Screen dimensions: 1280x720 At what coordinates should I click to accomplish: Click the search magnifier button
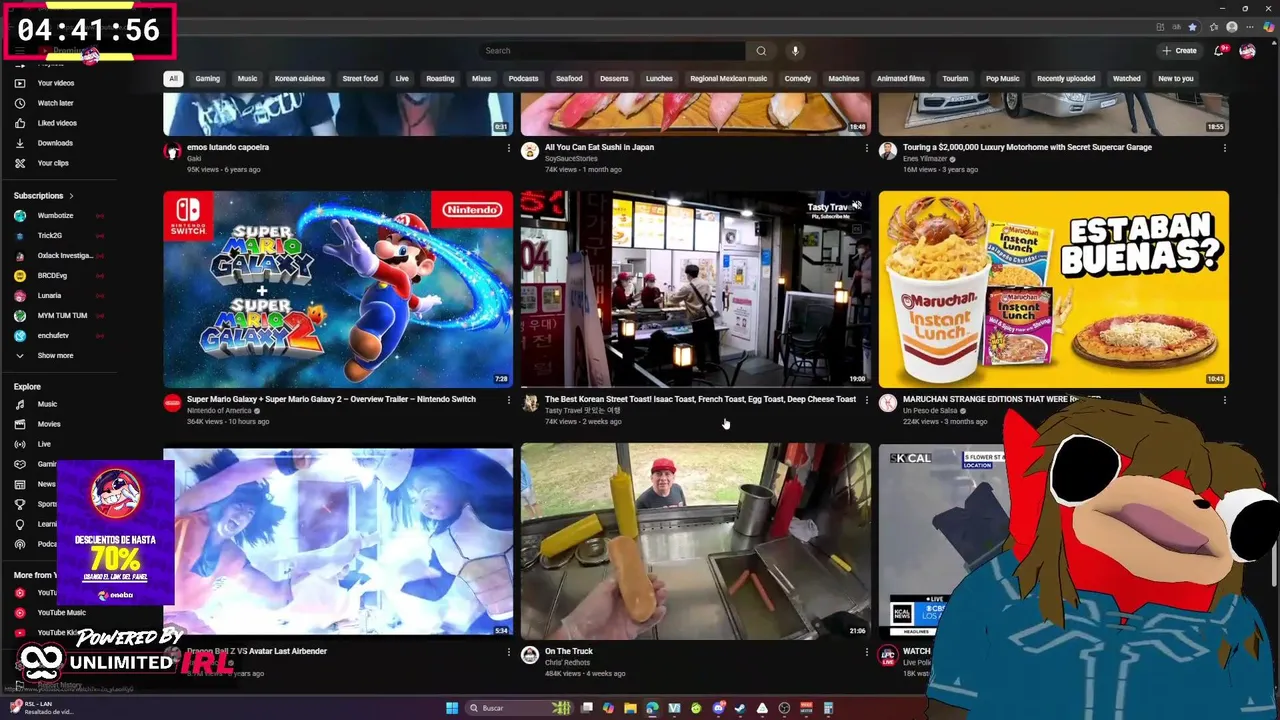click(761, 51)
